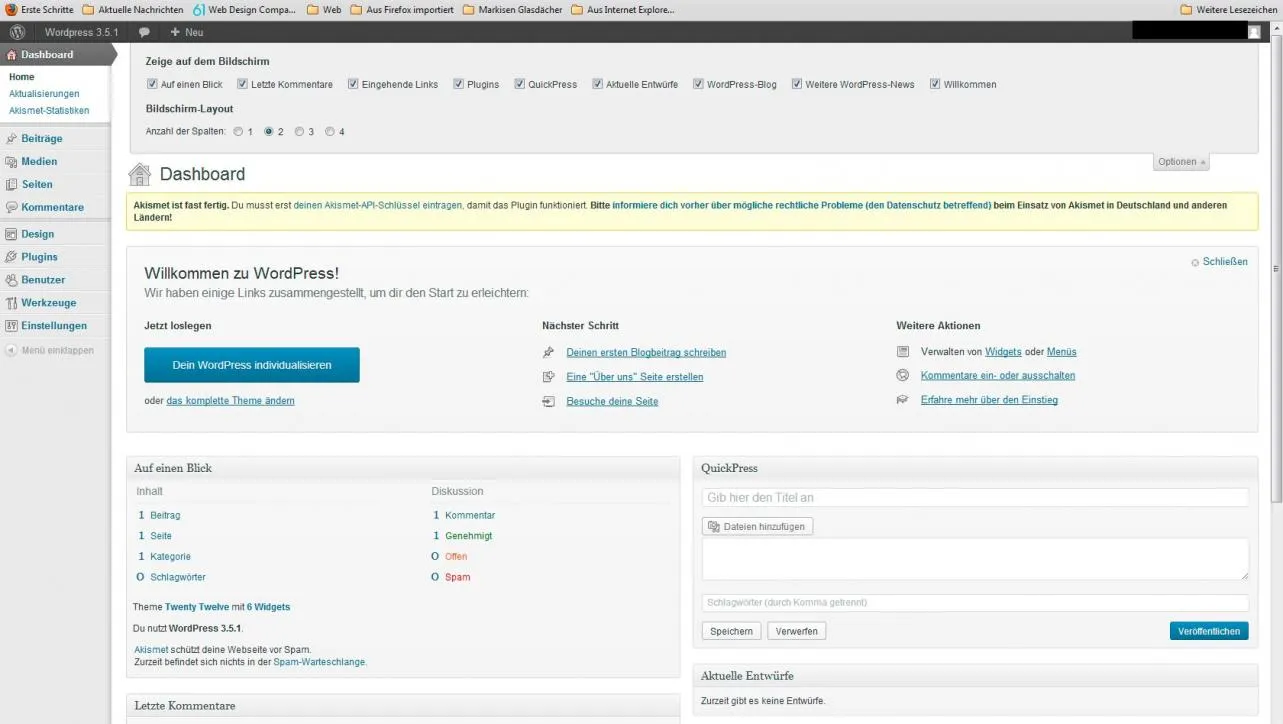Open the Aus Internet Explore... bookmark folder
Screen dimensions: 1283x724
pos(623,10)
